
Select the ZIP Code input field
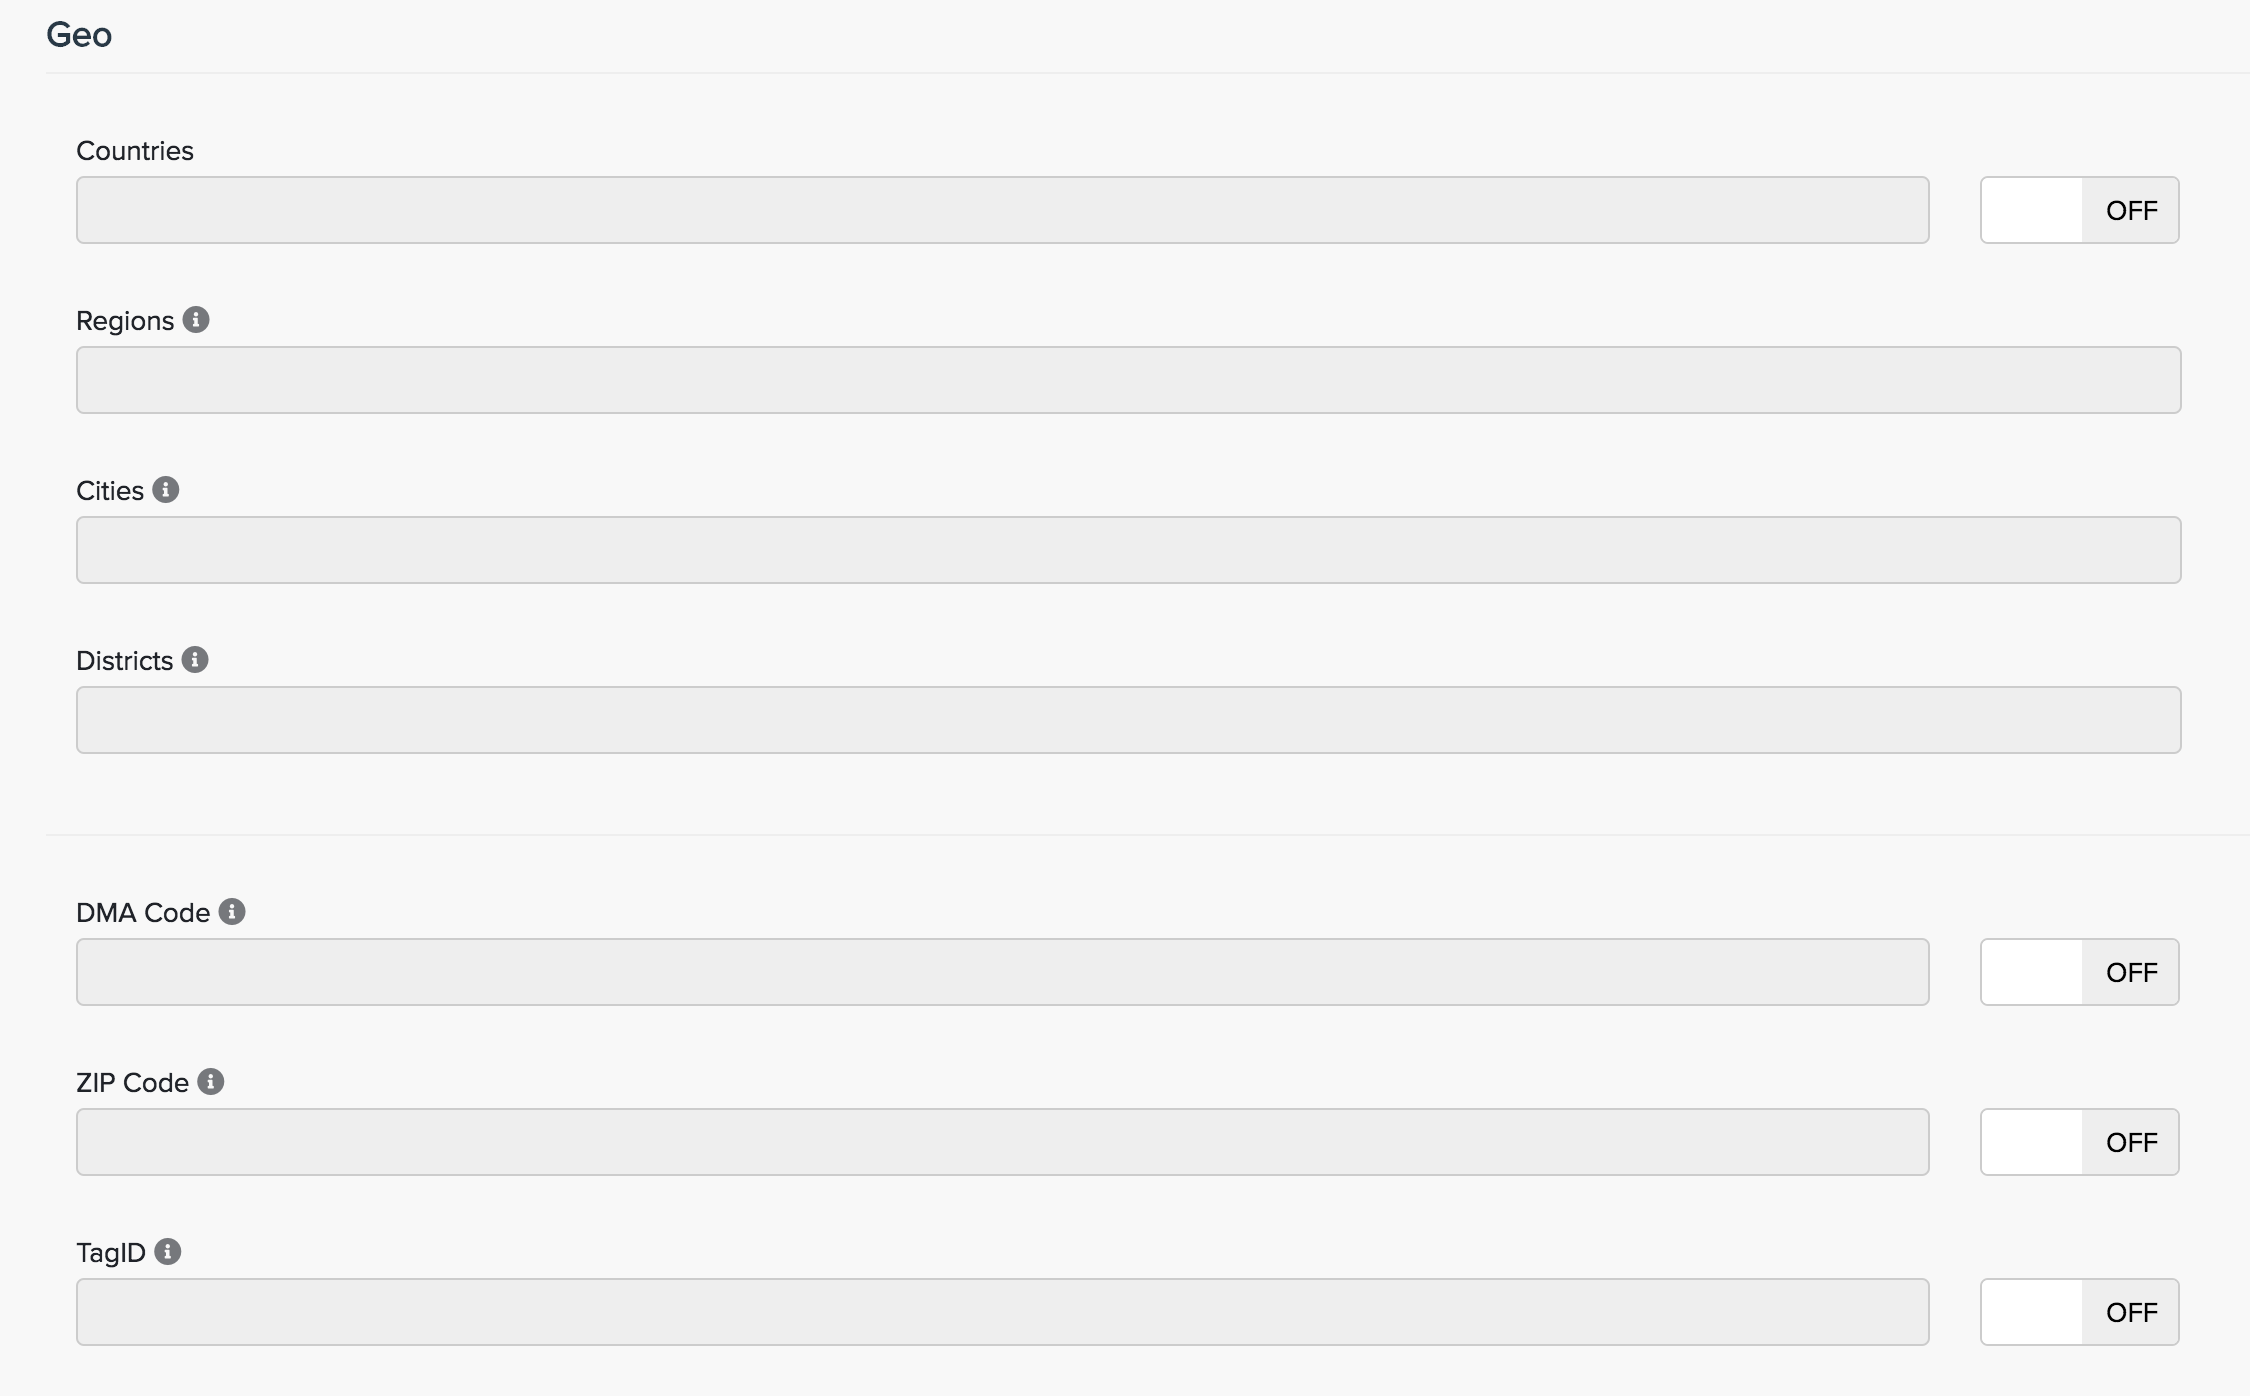pos(1002,1142)
